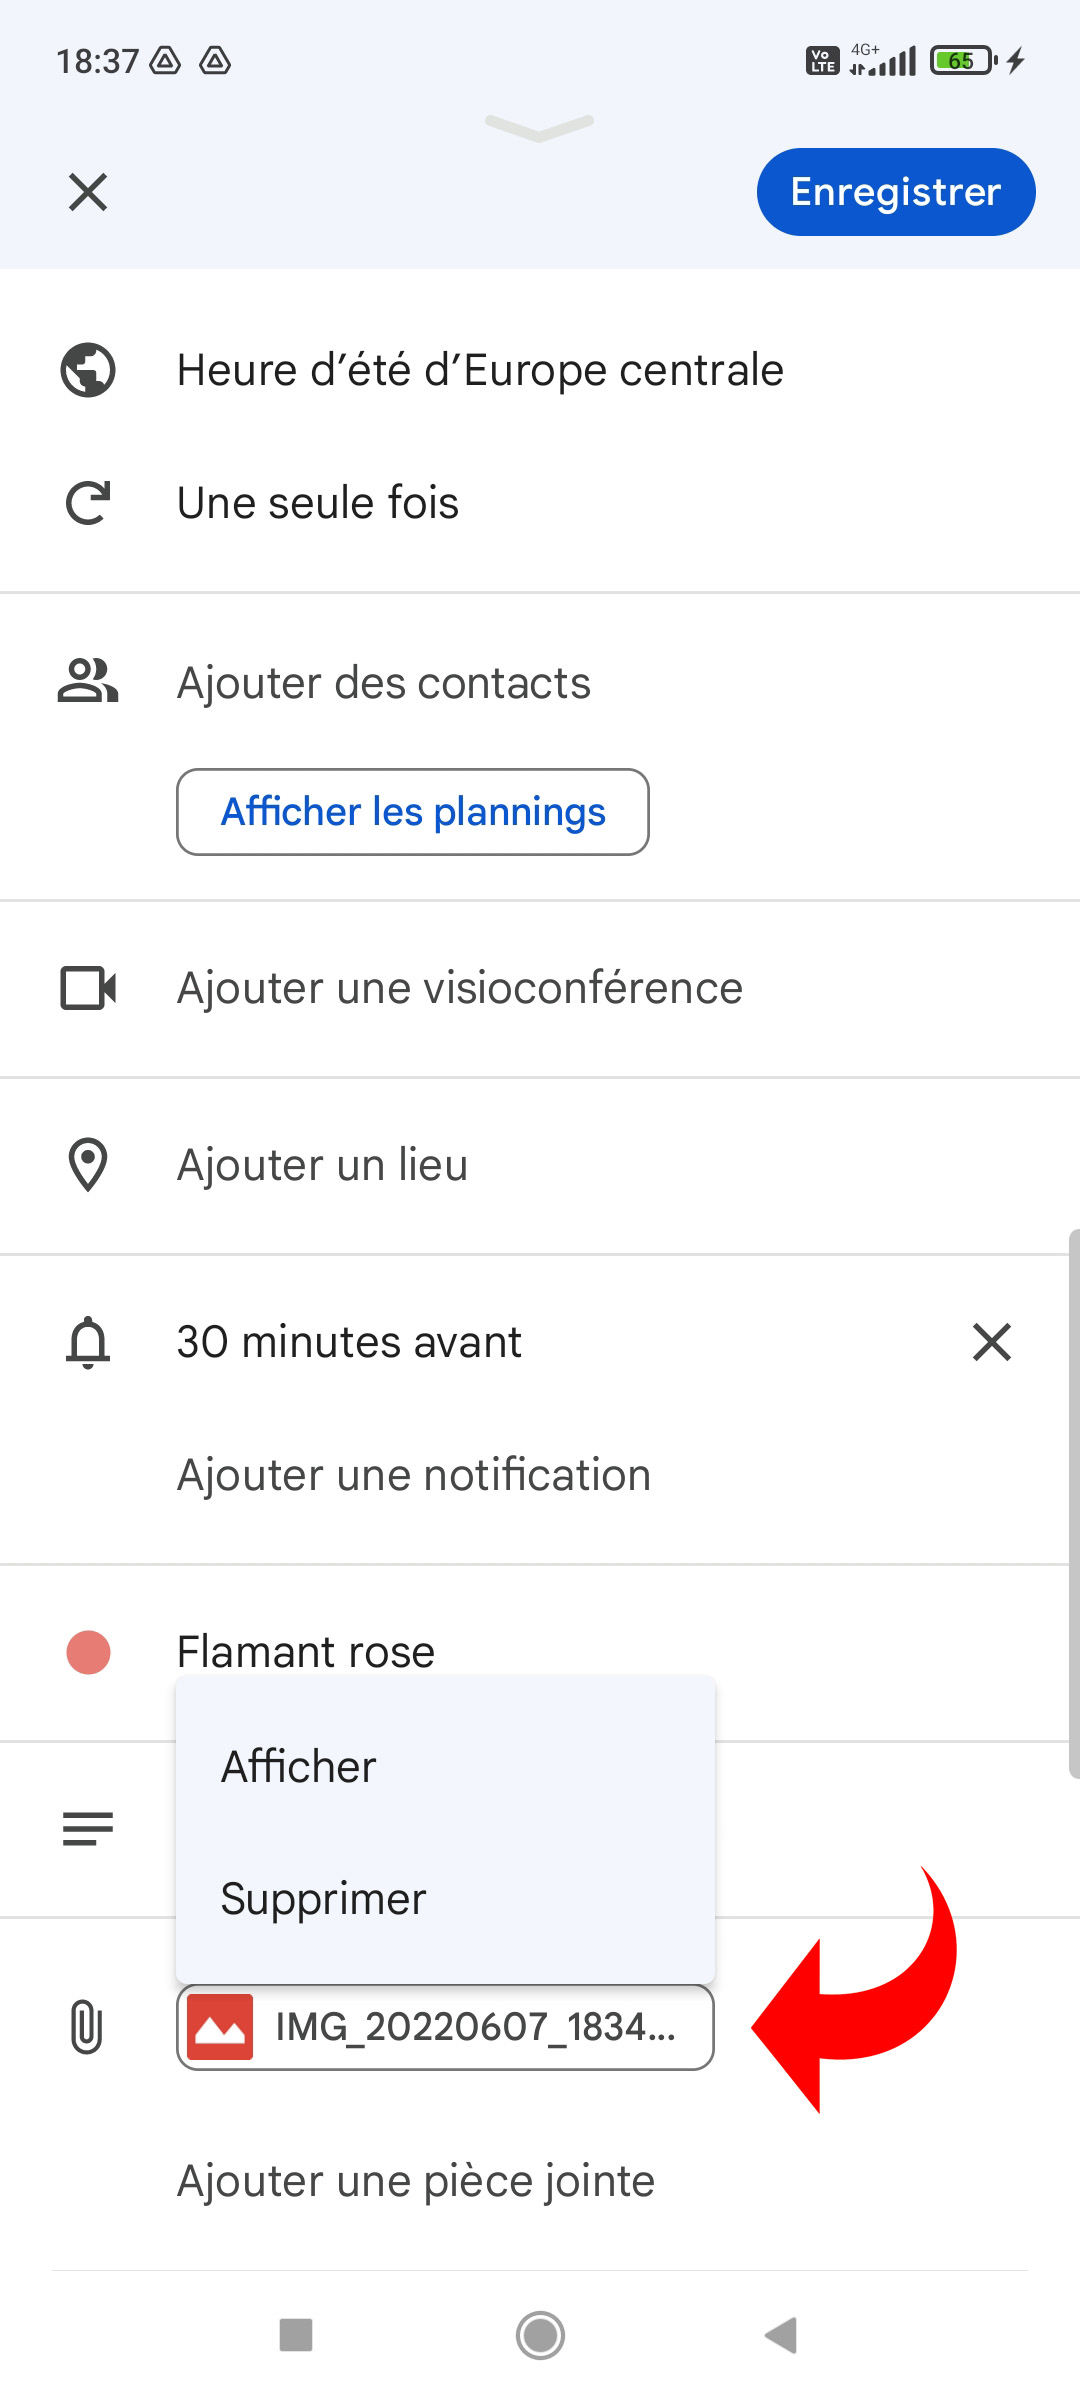Tap the paperclip attachment icon
This screenshot has height=2400, width=1080.
[88, 2027]
